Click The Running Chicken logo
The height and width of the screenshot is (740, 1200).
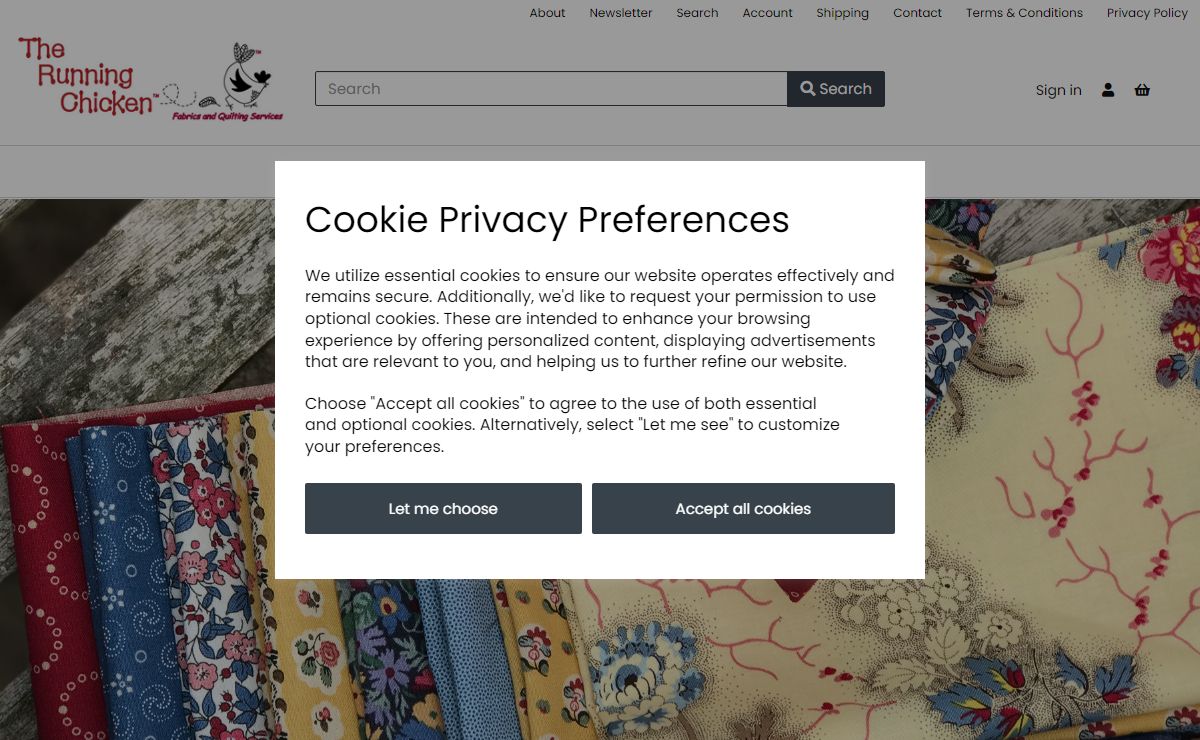(x=150, y=80)
